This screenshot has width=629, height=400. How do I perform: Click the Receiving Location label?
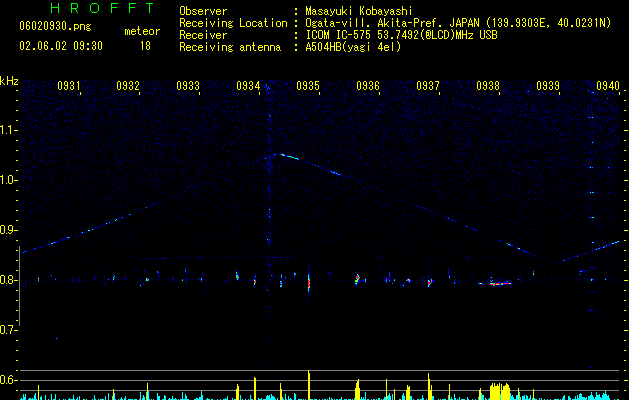pos(233,23)
